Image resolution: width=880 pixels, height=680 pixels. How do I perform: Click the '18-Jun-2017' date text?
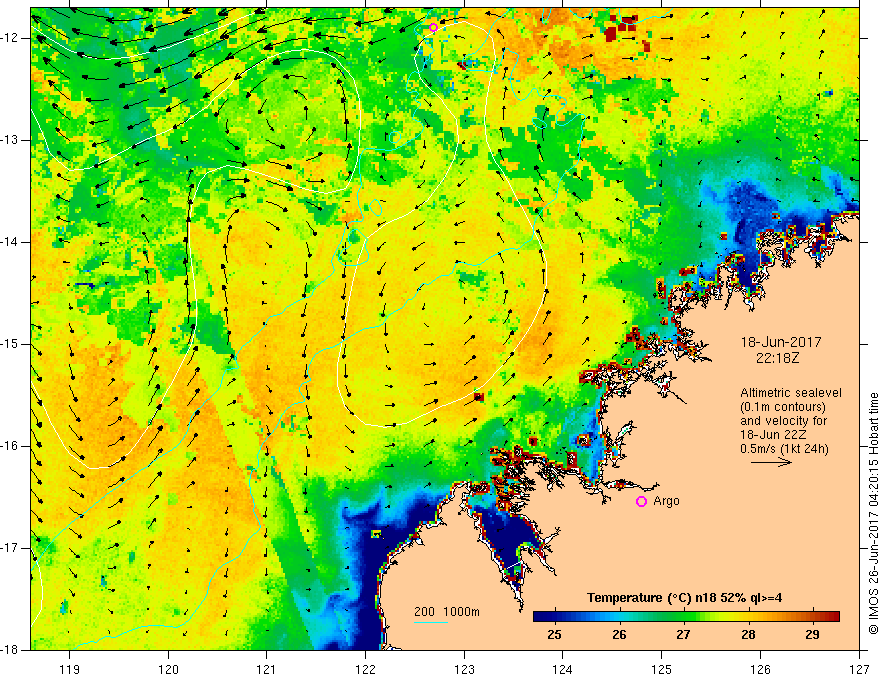(781, 342)
